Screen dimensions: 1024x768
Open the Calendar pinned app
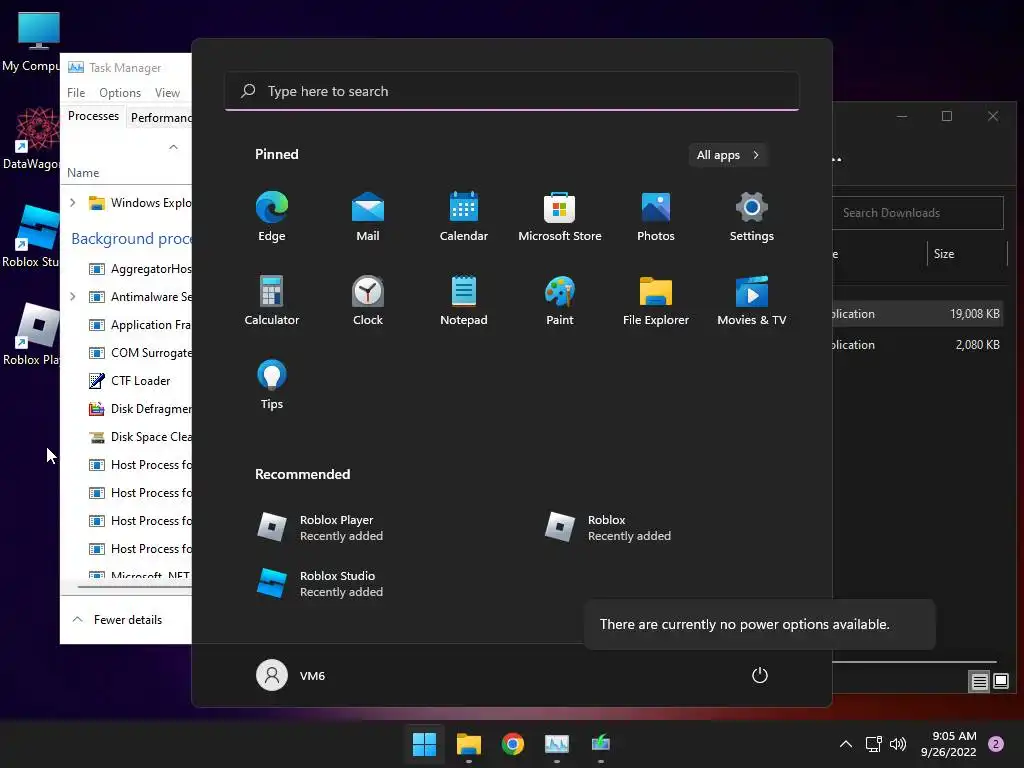point(464,216)
